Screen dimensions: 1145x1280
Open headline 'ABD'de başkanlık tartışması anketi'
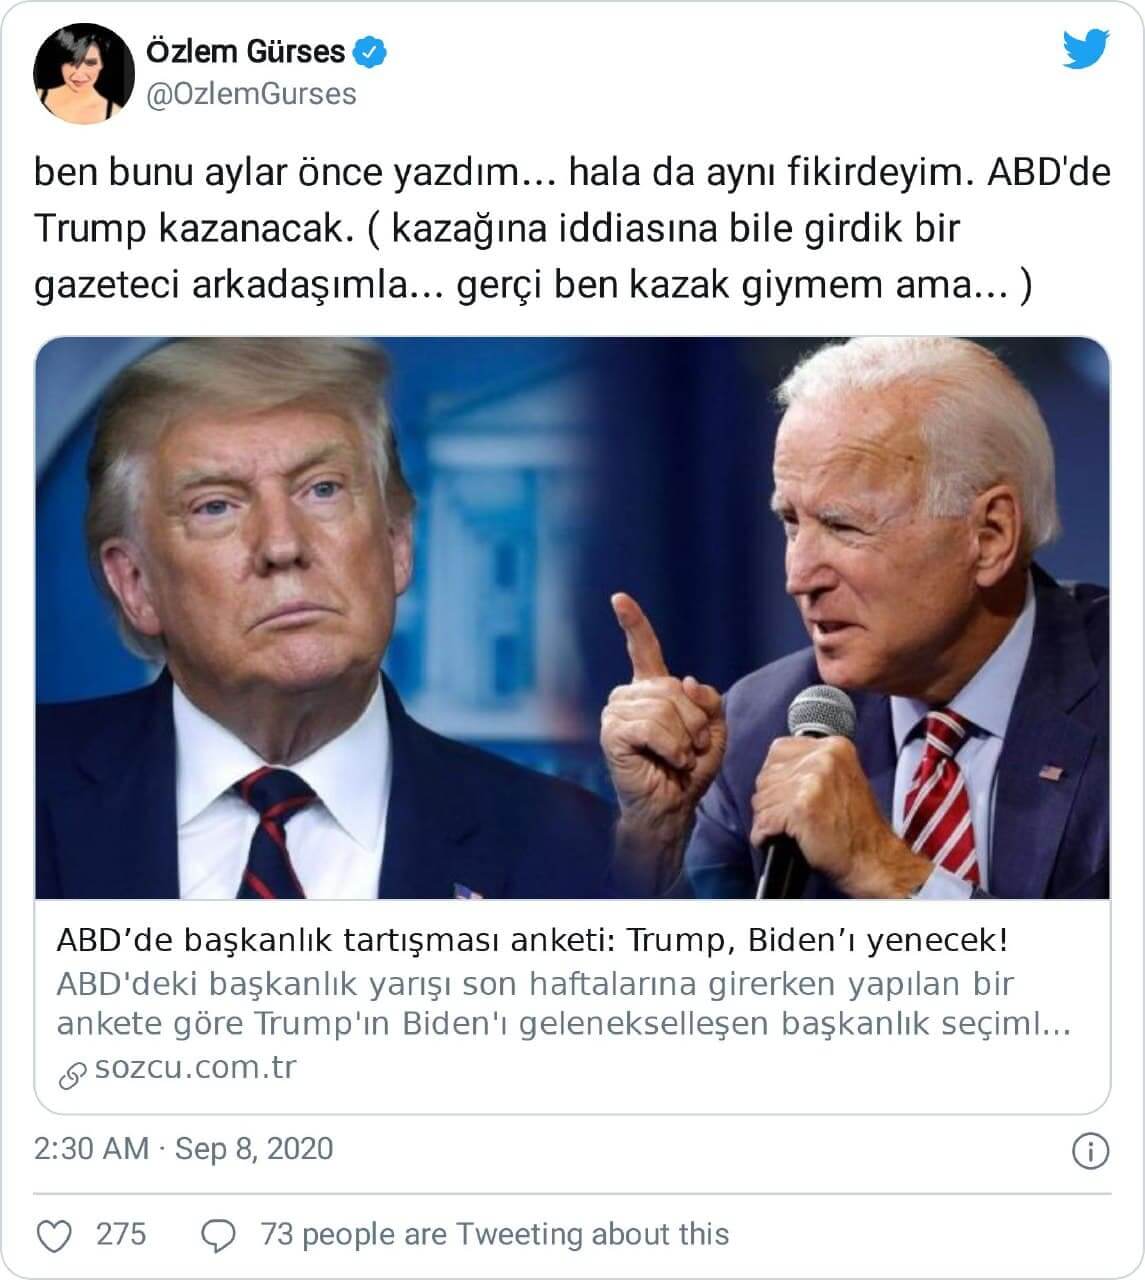point(531,942)
